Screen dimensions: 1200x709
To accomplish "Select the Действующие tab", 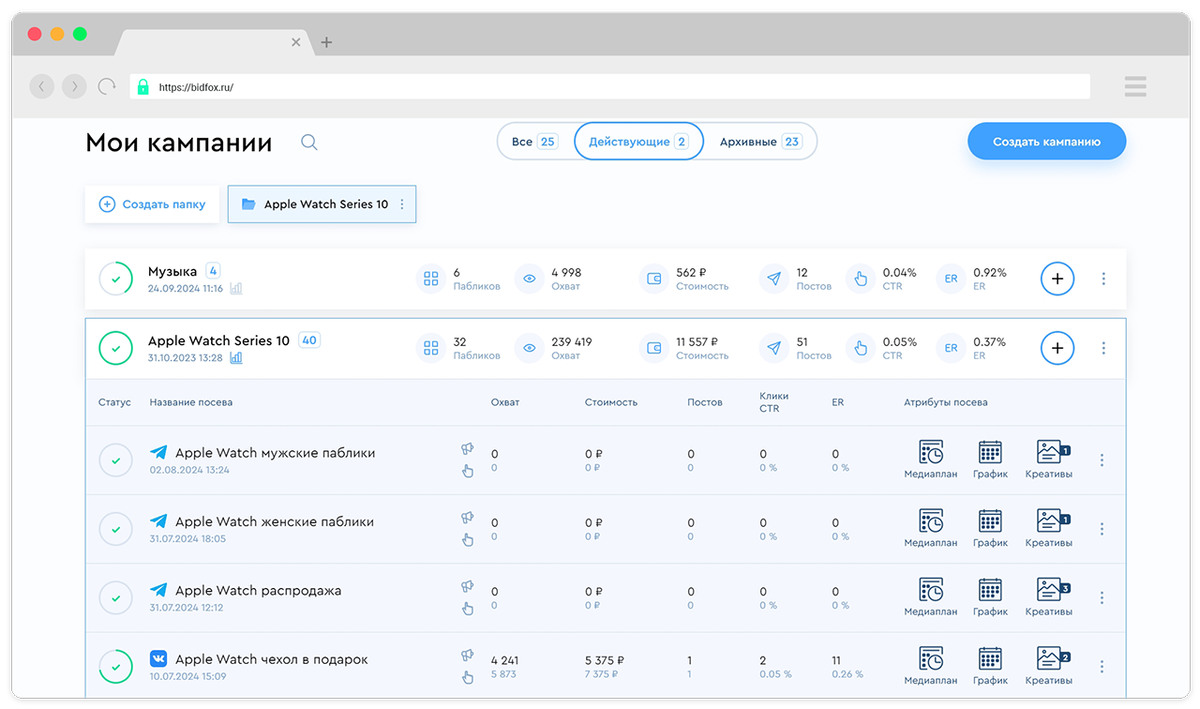I will 639,142.
